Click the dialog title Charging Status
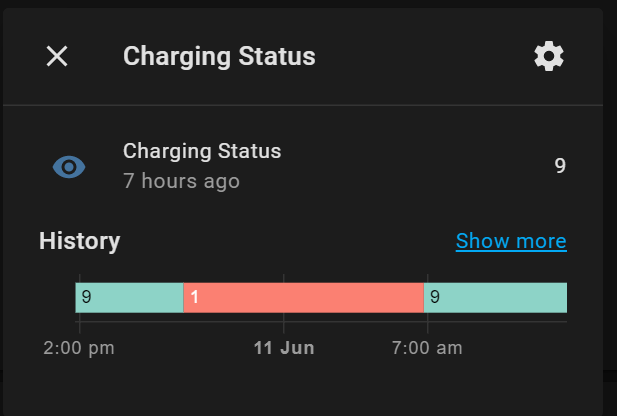Screen dimensions: 617x416 coord(219,57)
